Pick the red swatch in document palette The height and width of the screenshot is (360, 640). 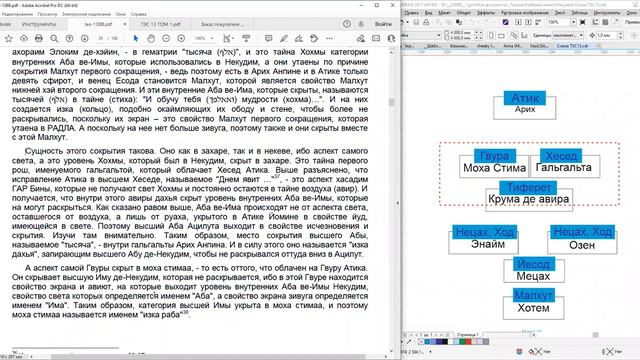click(x=468, y=342)
